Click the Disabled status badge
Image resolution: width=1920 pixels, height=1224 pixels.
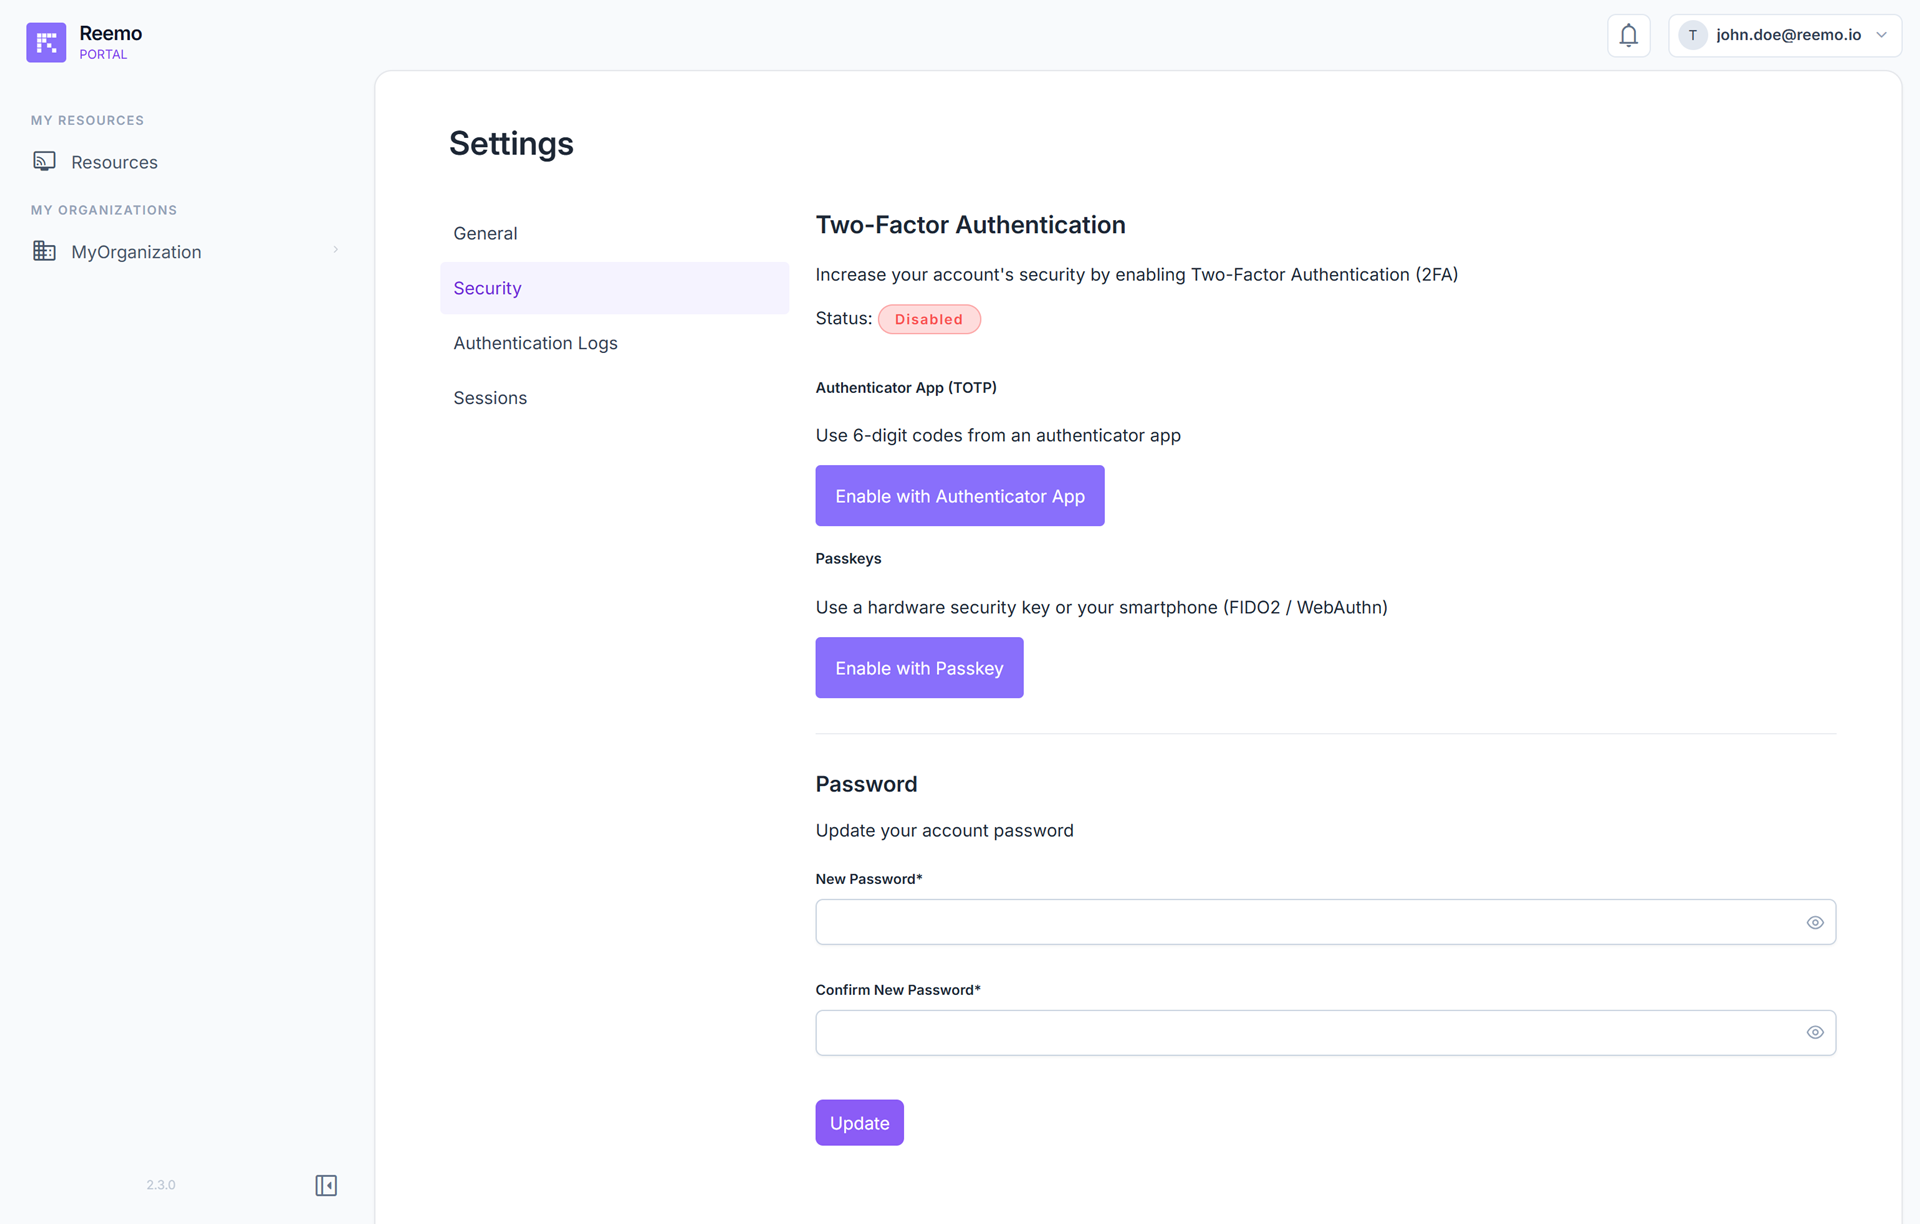click(928, 319)
